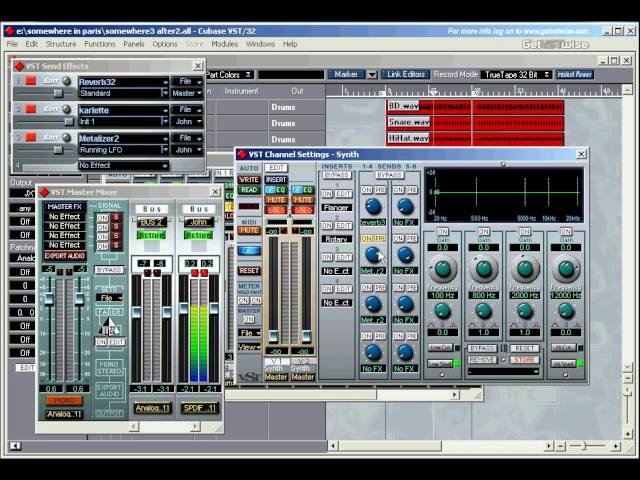Toggle the Reverb32 send effect power button
Image resolution: width=640 pixels, height=480 pixels.
(x=31, y=81)
